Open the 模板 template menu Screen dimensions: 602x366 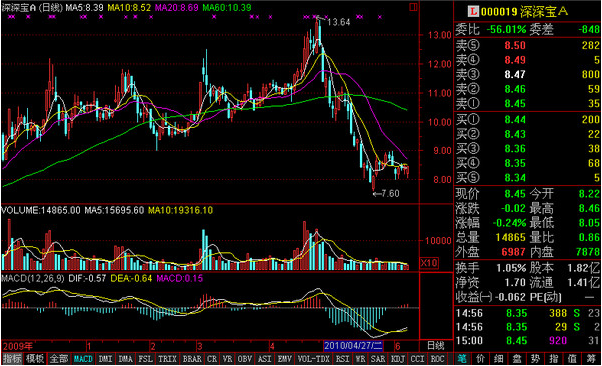pos(35,359)
